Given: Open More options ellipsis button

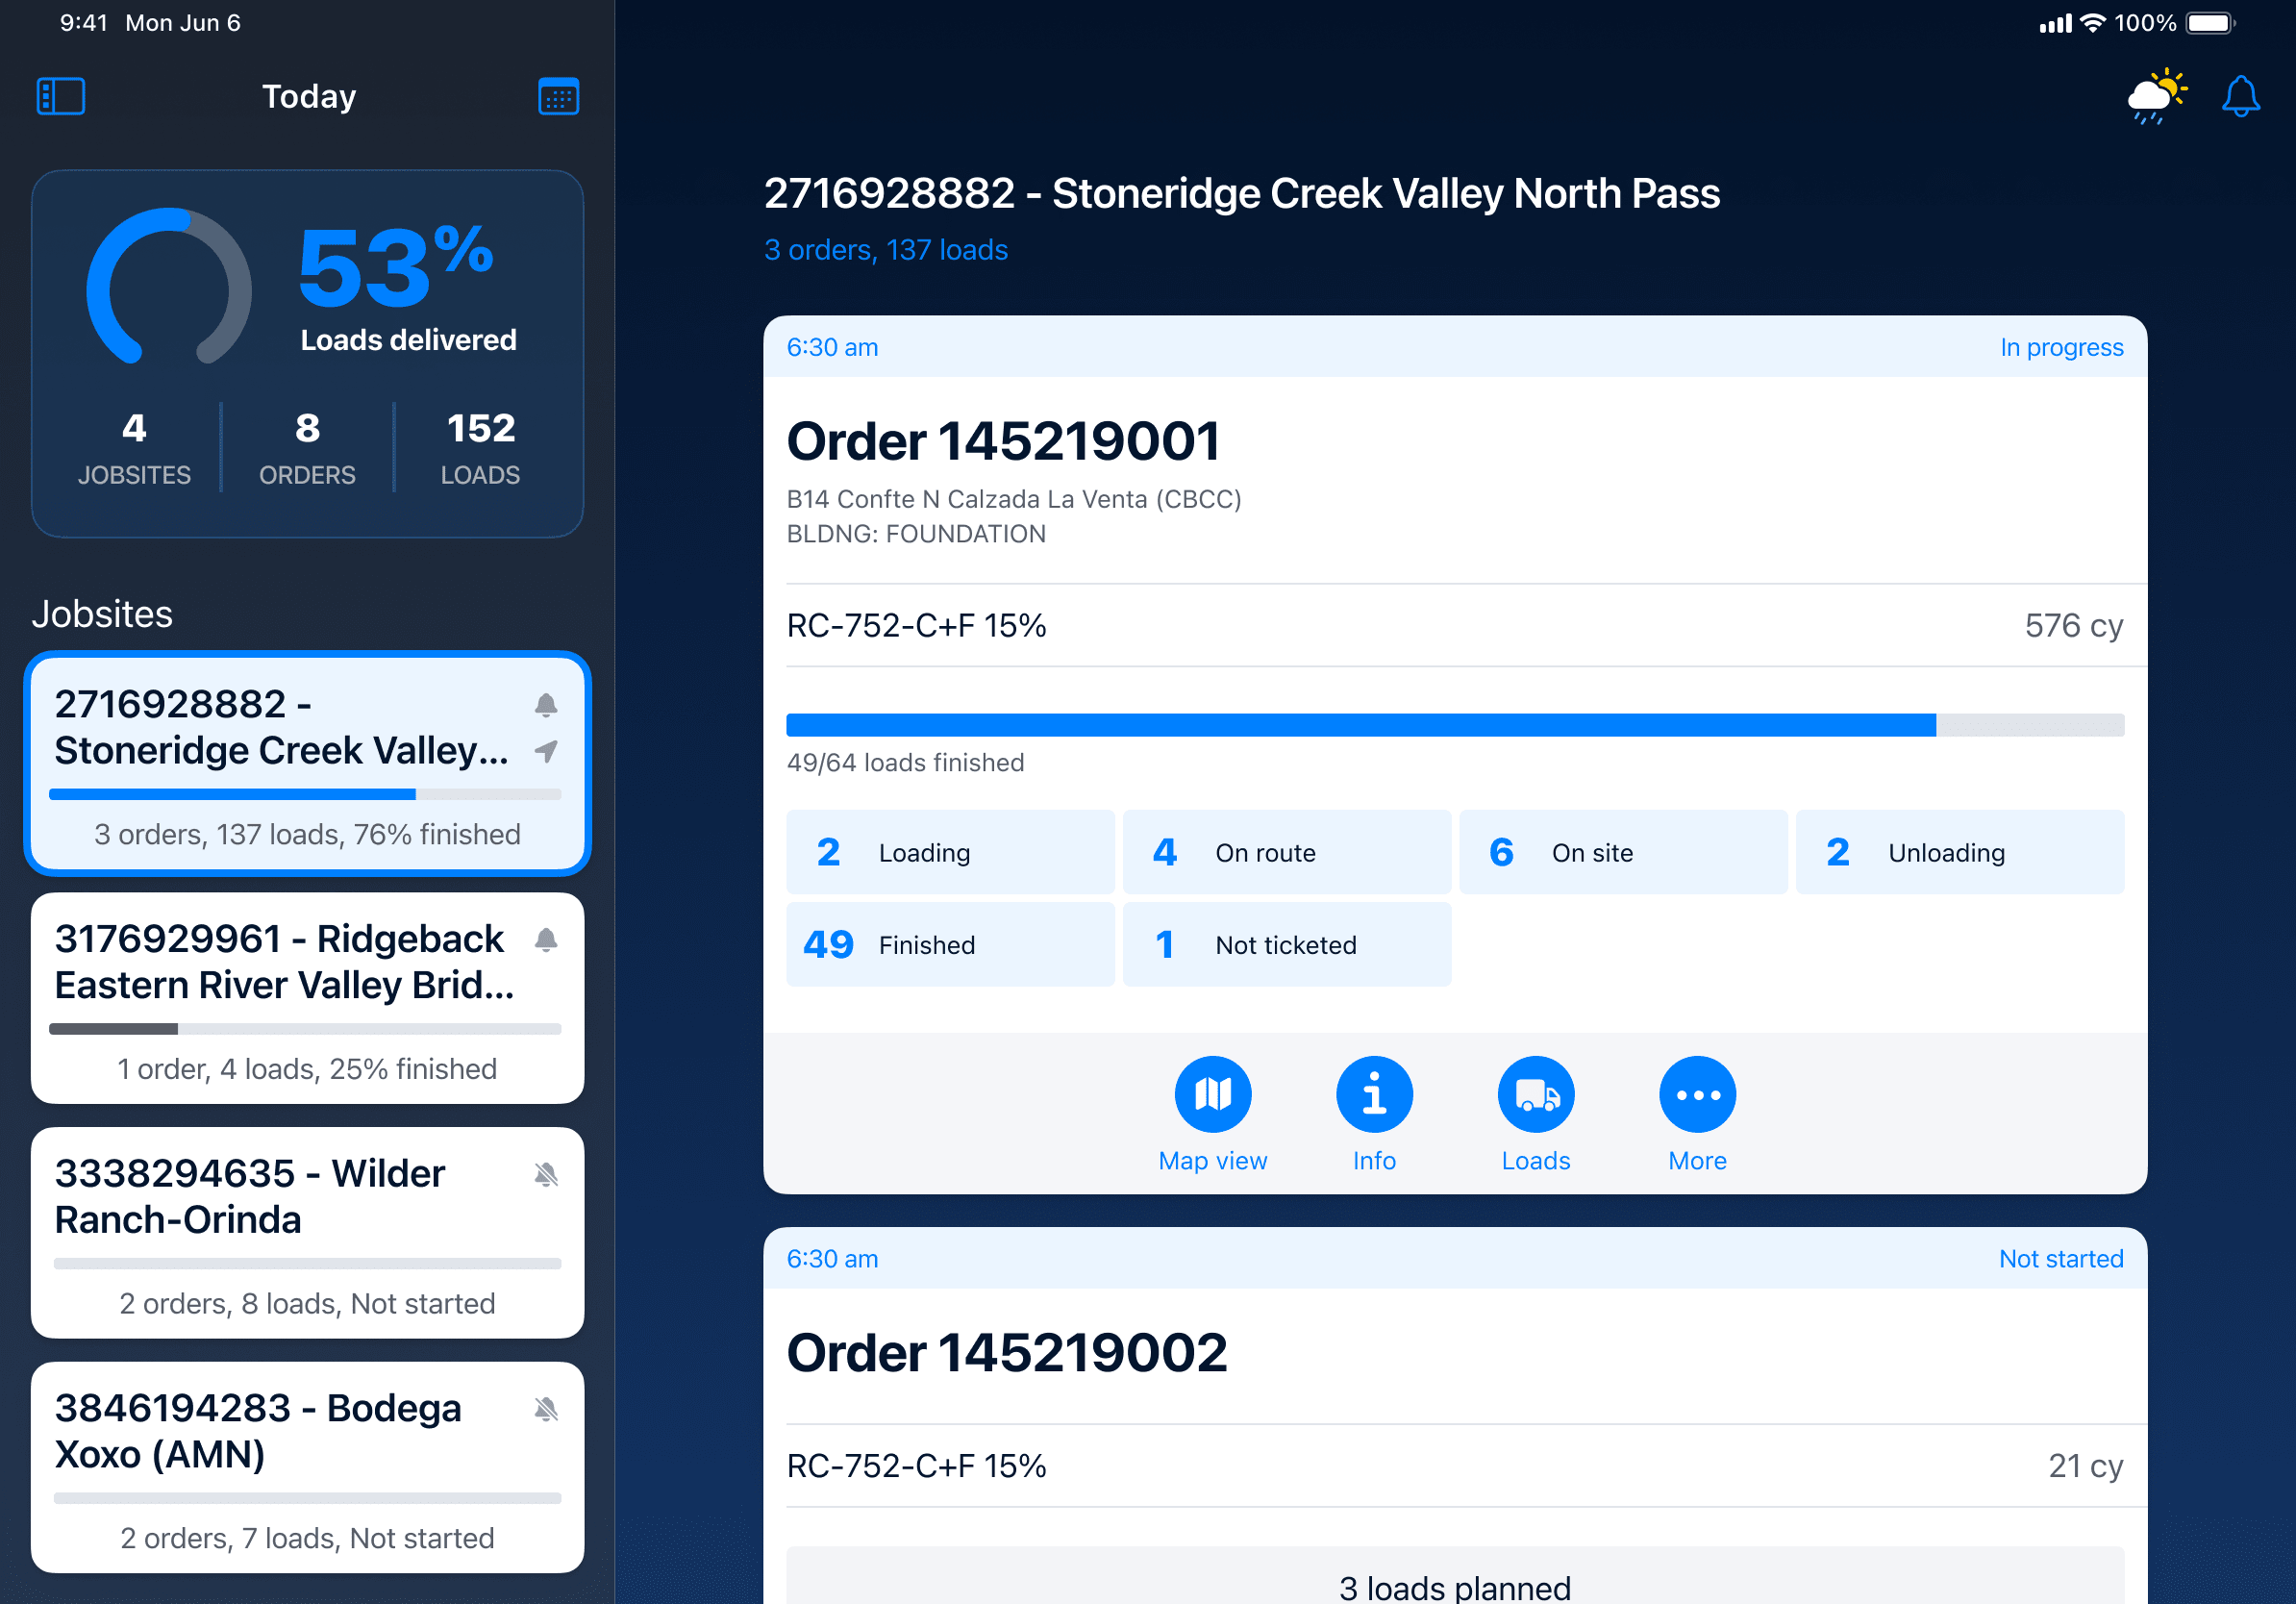Looking at the screenshot, I should click(x=1697, y=1115).
